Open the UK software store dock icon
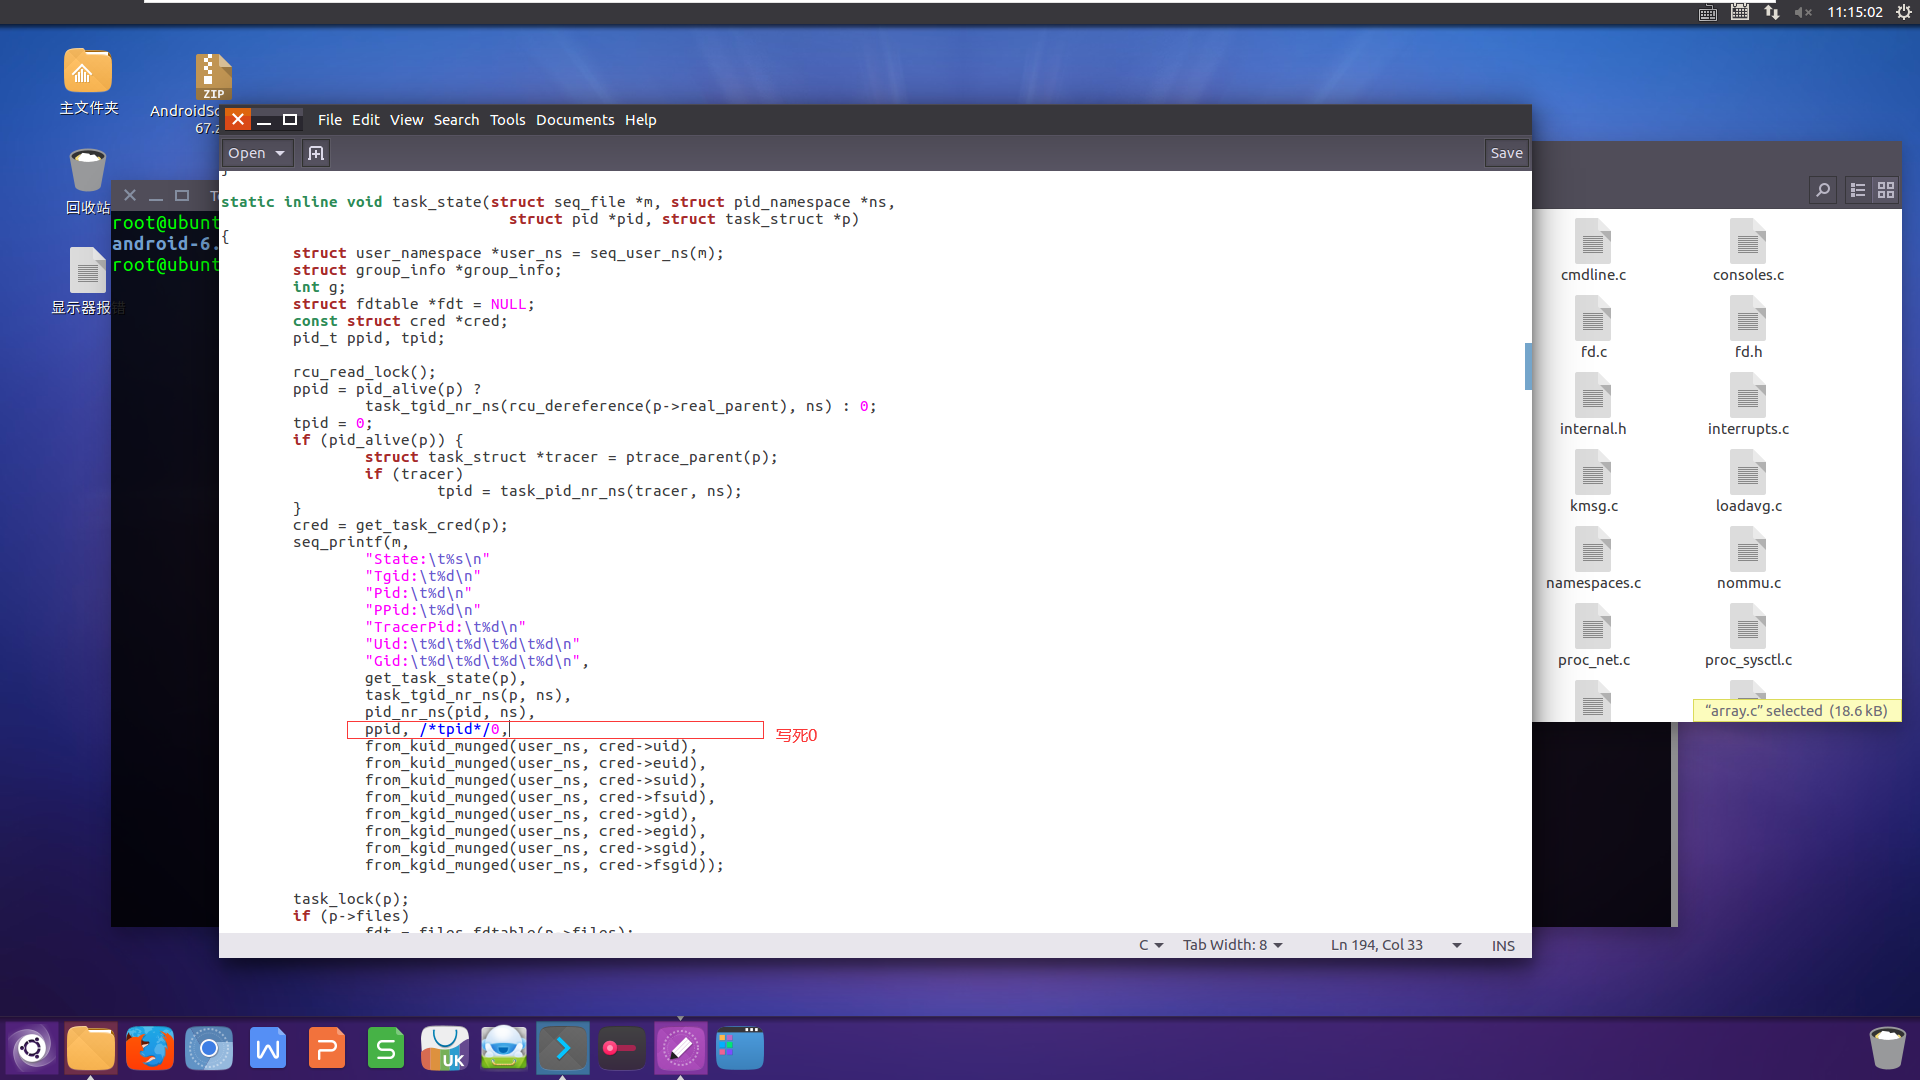 click(445, 1048)
